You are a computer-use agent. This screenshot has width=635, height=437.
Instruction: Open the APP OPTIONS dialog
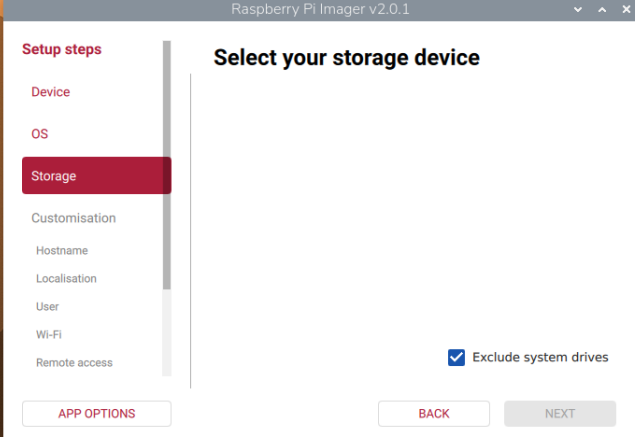[x=96, y=414]
